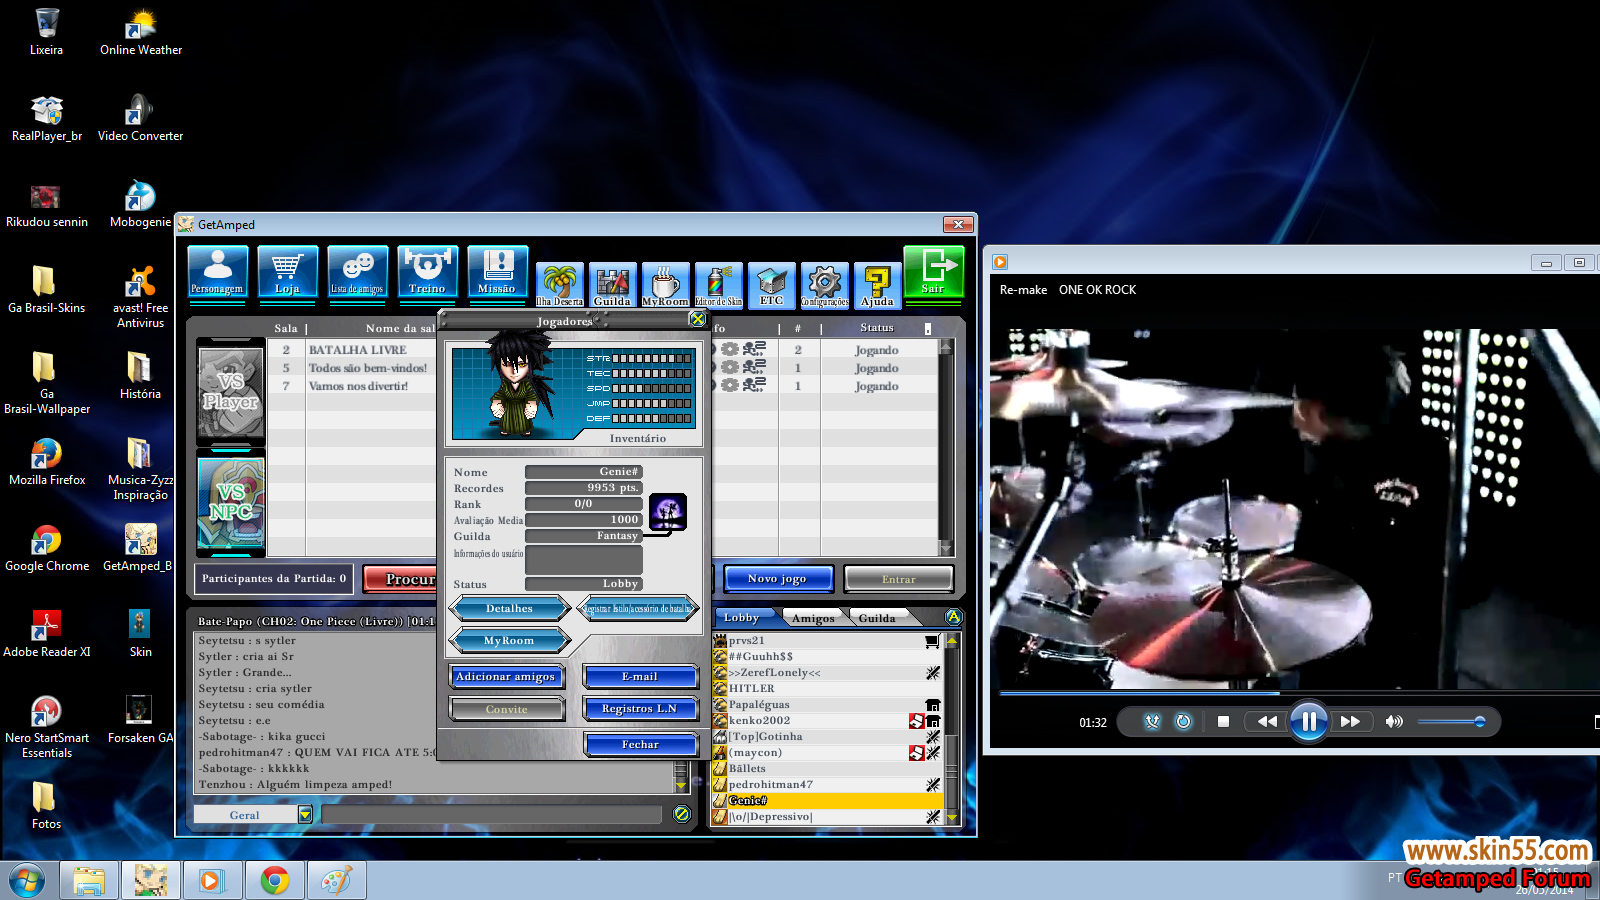Select the VS NPC mode thumbnail
1600x900 pixels.
231,504
